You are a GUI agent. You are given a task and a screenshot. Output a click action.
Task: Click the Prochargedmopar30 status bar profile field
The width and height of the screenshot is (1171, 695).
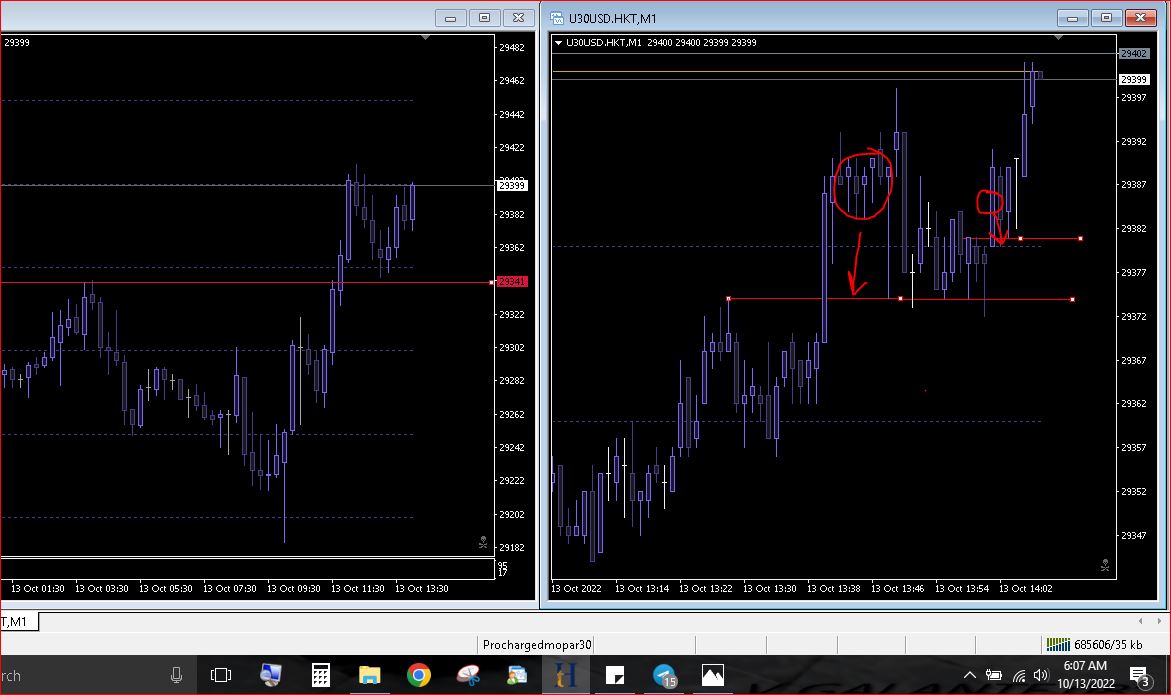(x=536, y=644)
